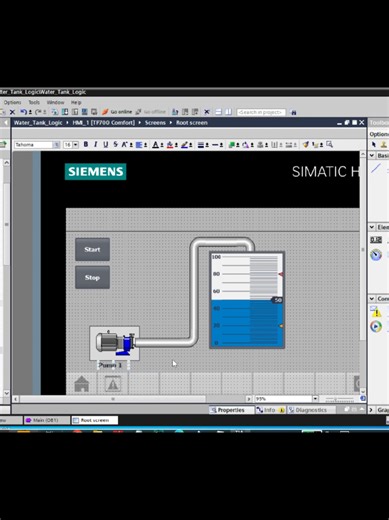
Task: Toggle Underline text formatting
Action: (106, 144)
